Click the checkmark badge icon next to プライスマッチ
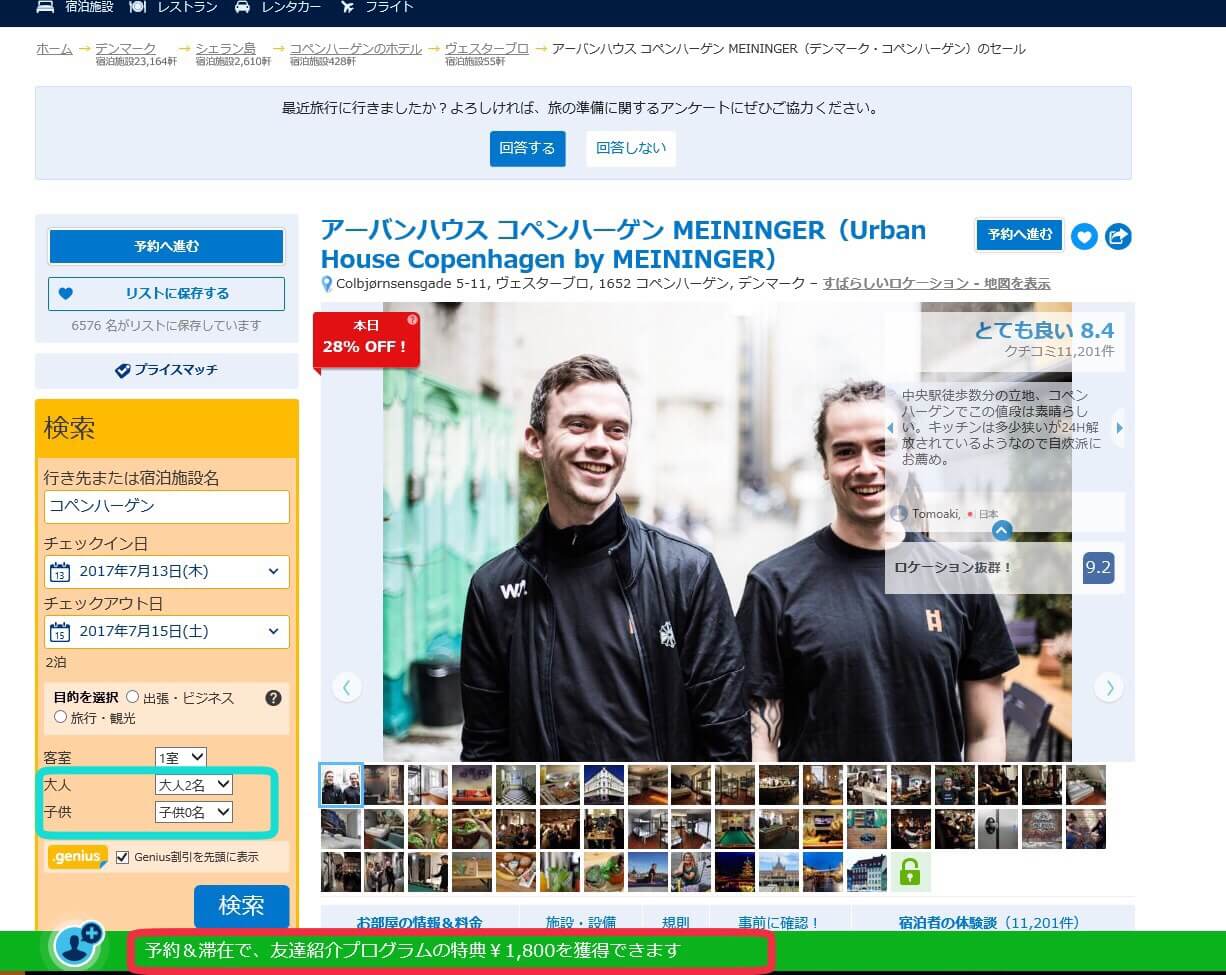The width and height of the screenshot is (1226, 975). coord(123,370)
